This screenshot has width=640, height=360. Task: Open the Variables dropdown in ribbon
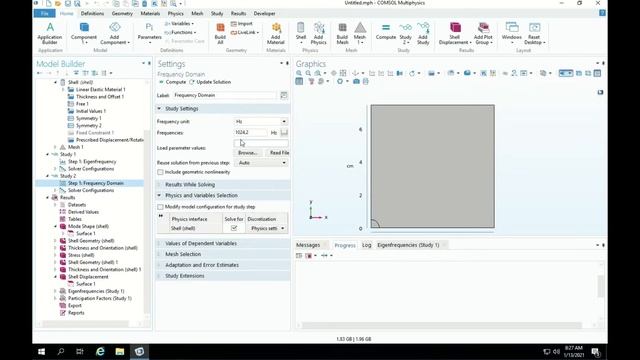(179, 24)
